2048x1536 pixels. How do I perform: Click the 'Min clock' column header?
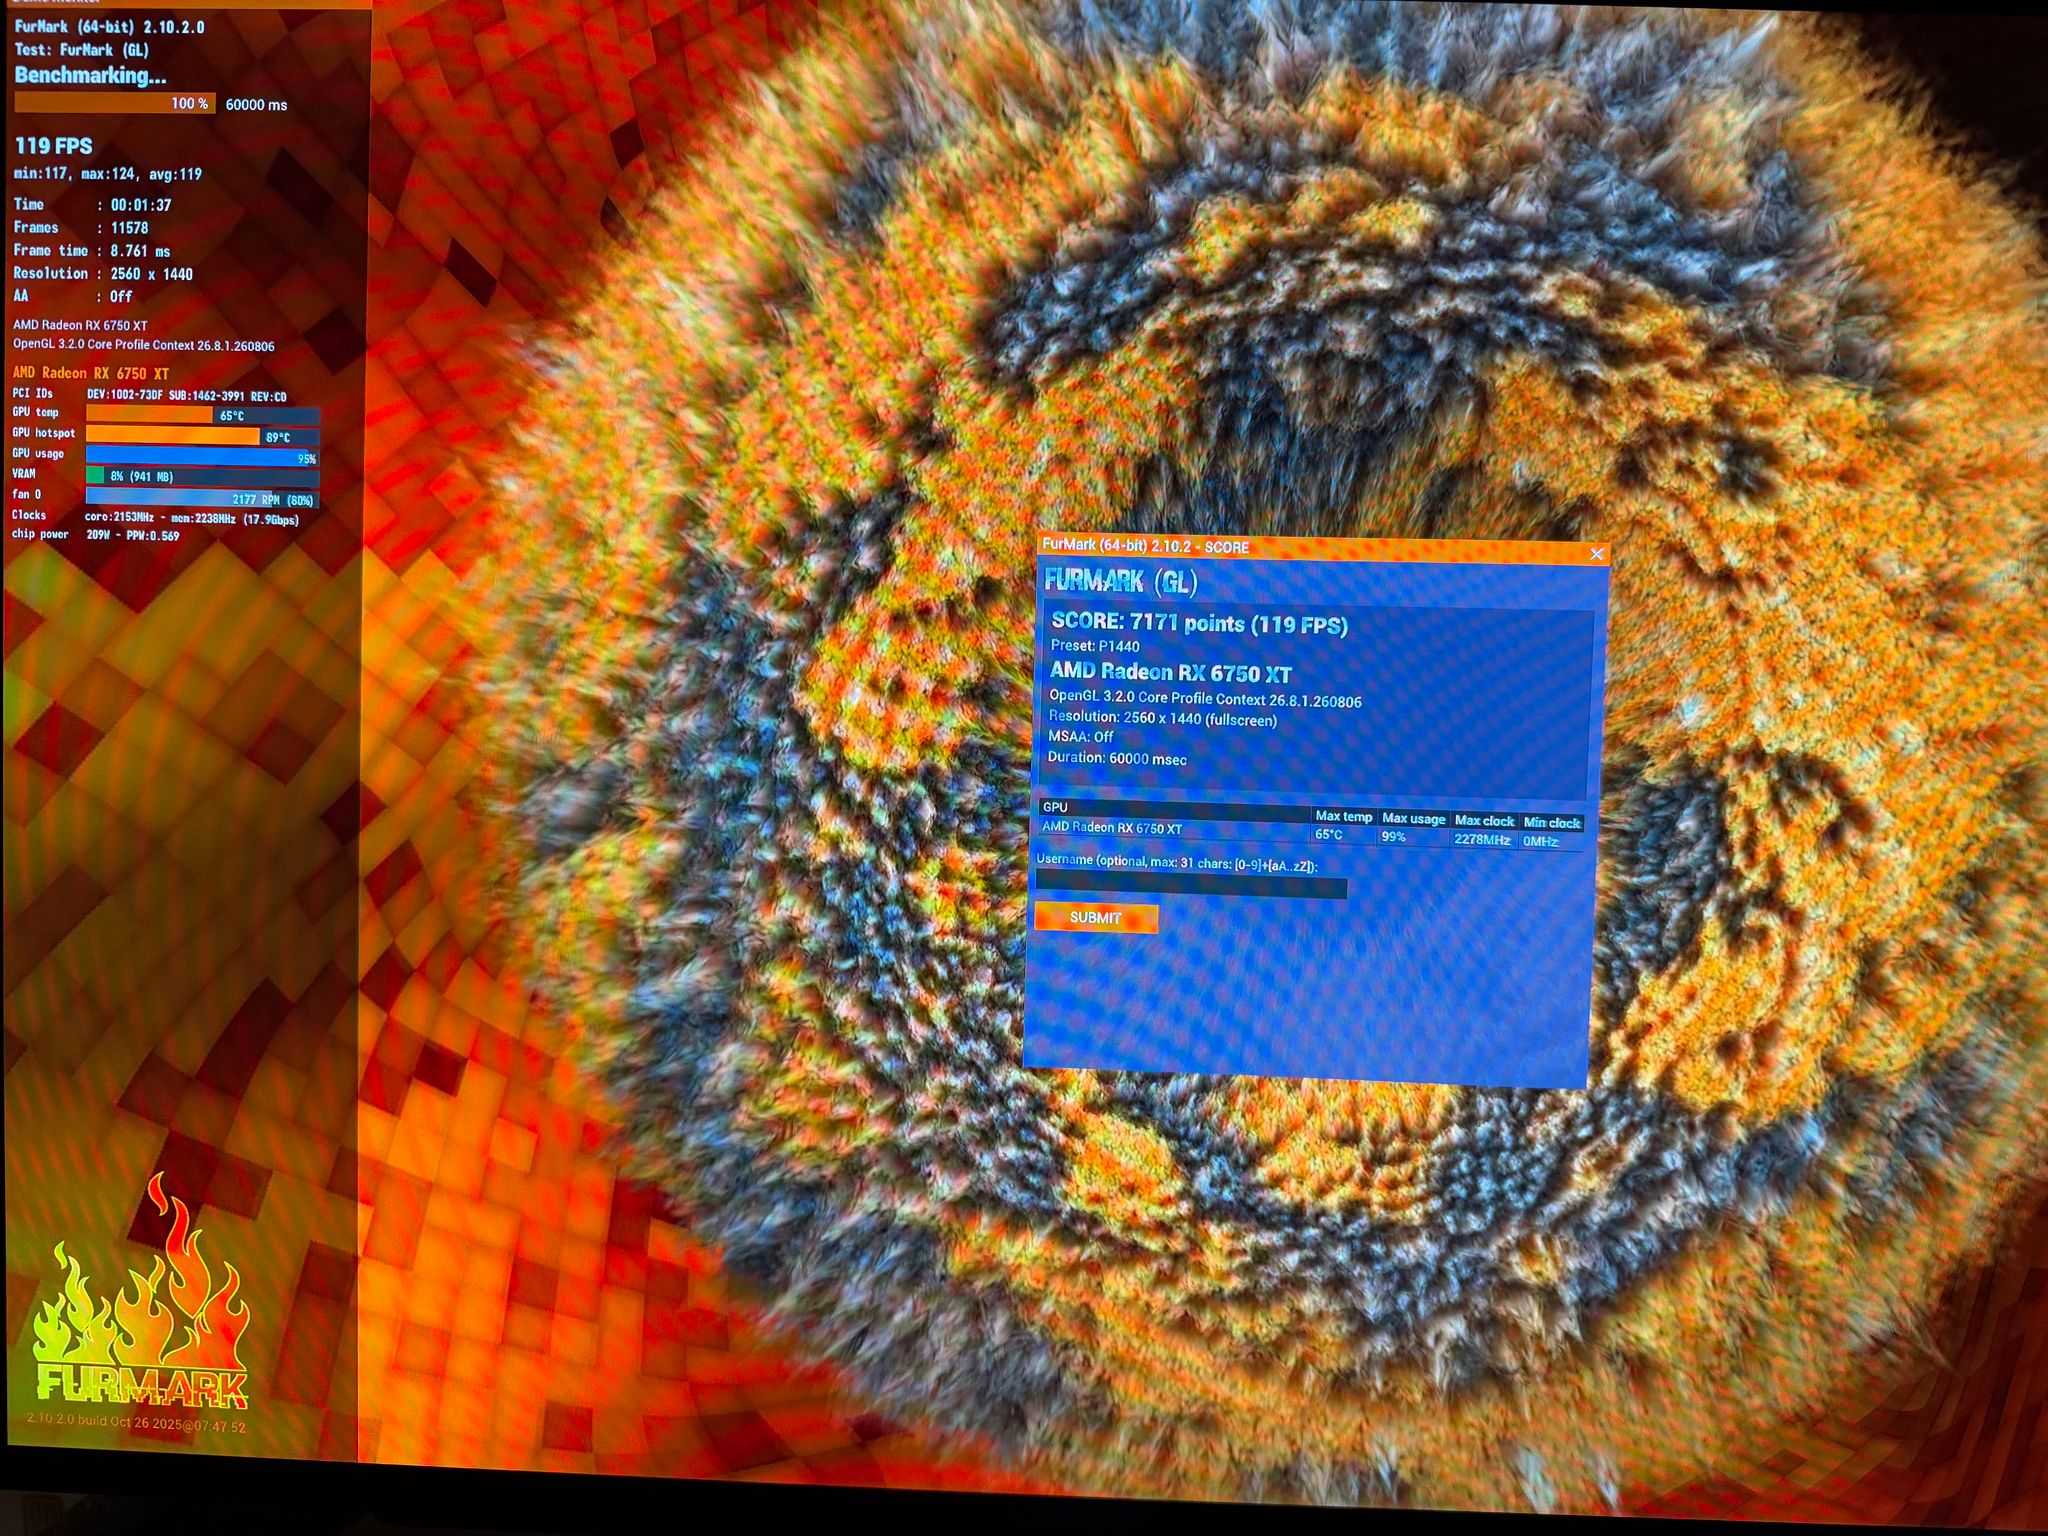tap(1551, 823)
